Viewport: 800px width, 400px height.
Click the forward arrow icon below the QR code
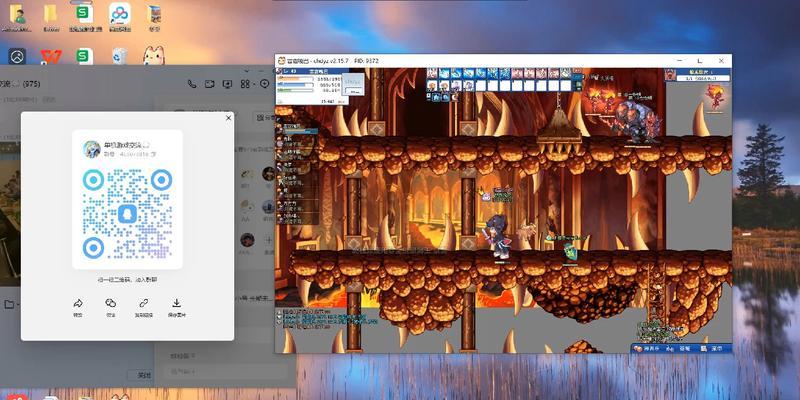(x=78, y=303)
